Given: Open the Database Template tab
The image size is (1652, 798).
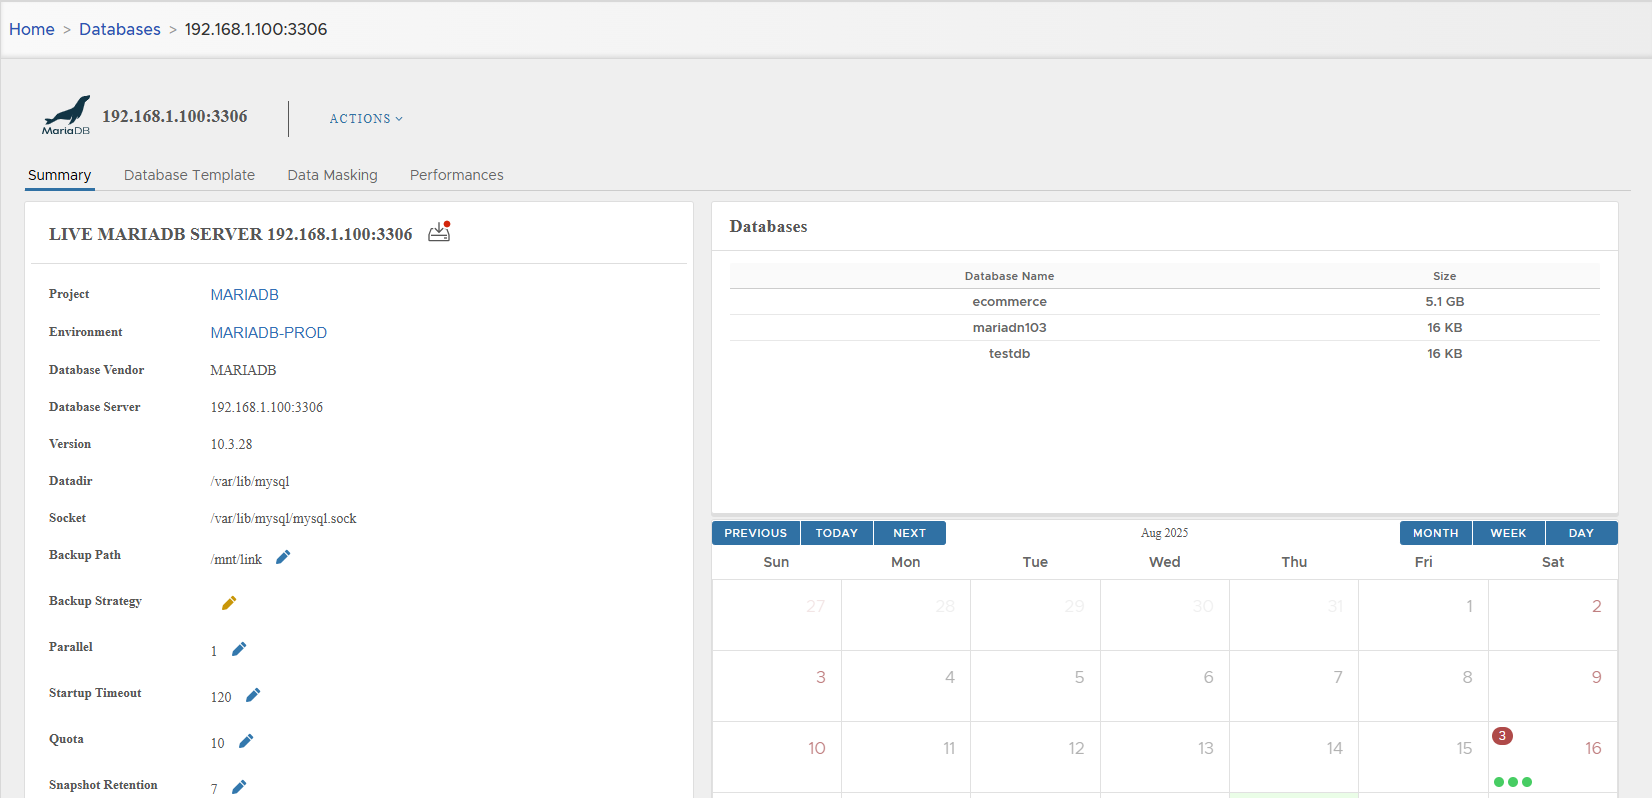Looking at the screenshot, I should pyautogui.click(x=189, y=175).
